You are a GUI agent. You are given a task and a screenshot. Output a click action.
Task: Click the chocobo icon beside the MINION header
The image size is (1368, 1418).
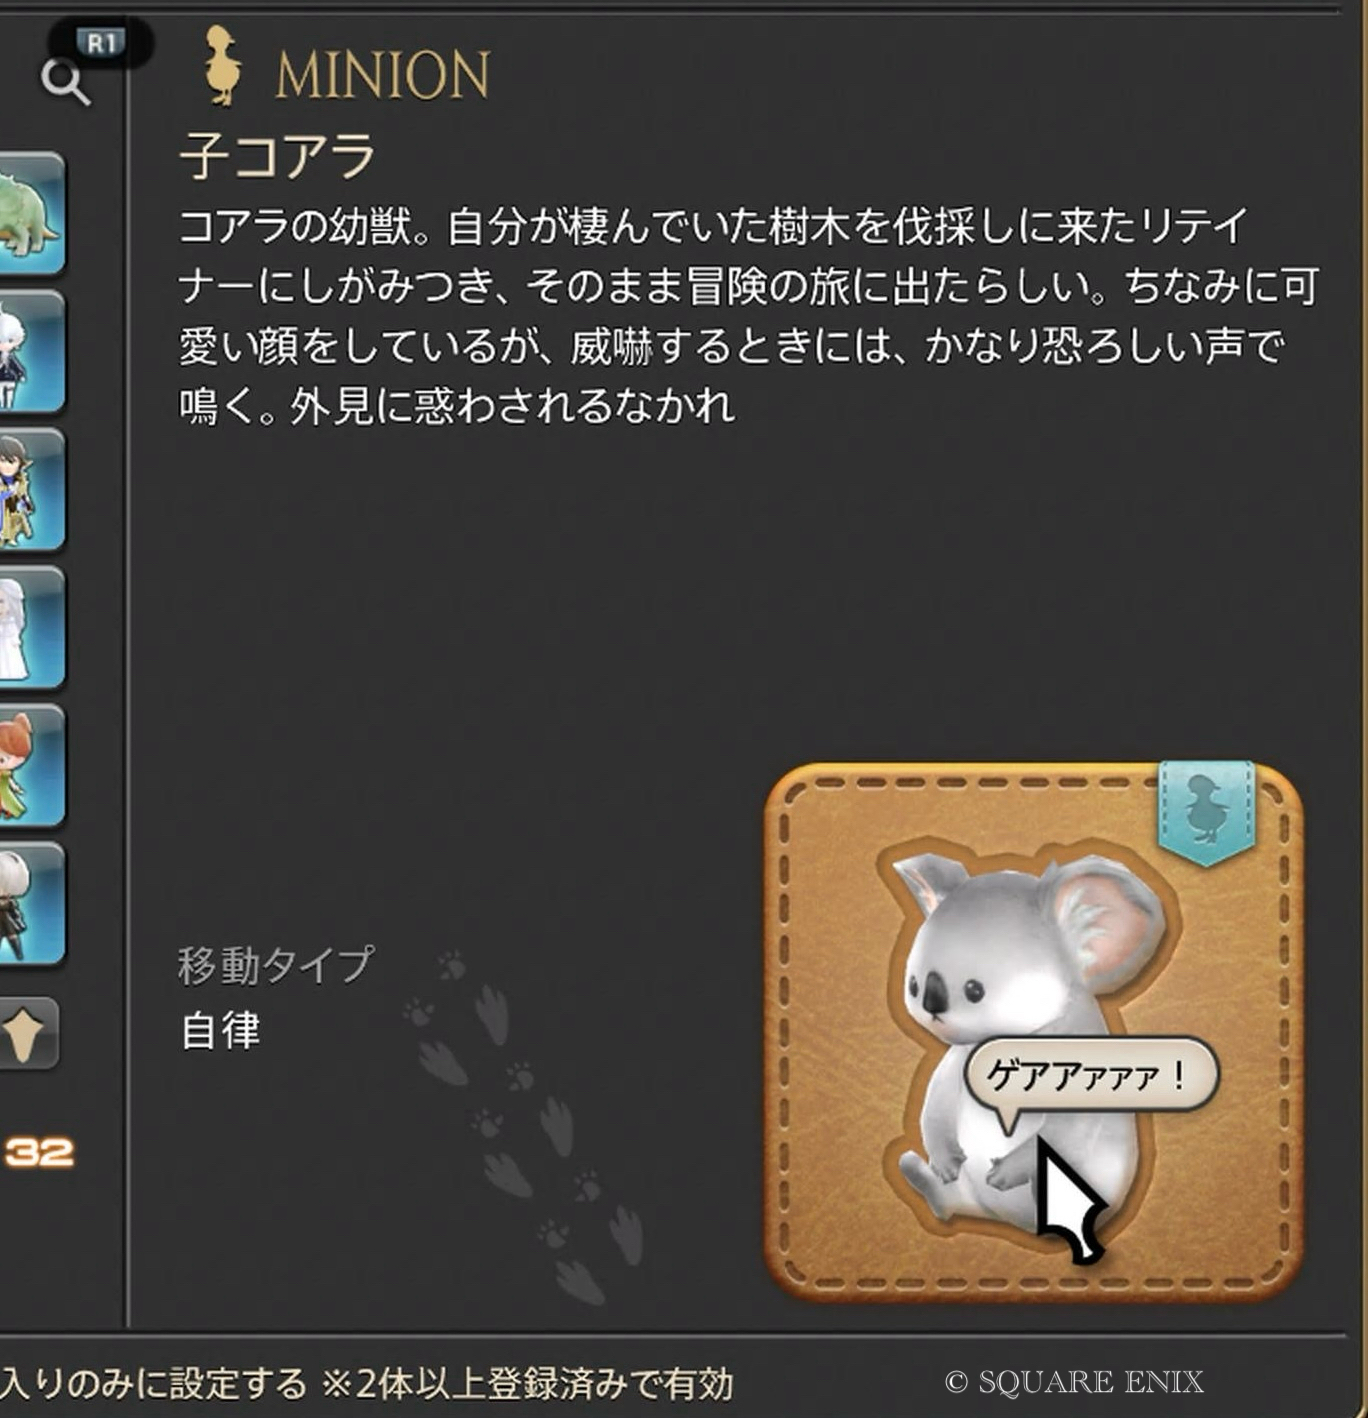tap(224, 66)
